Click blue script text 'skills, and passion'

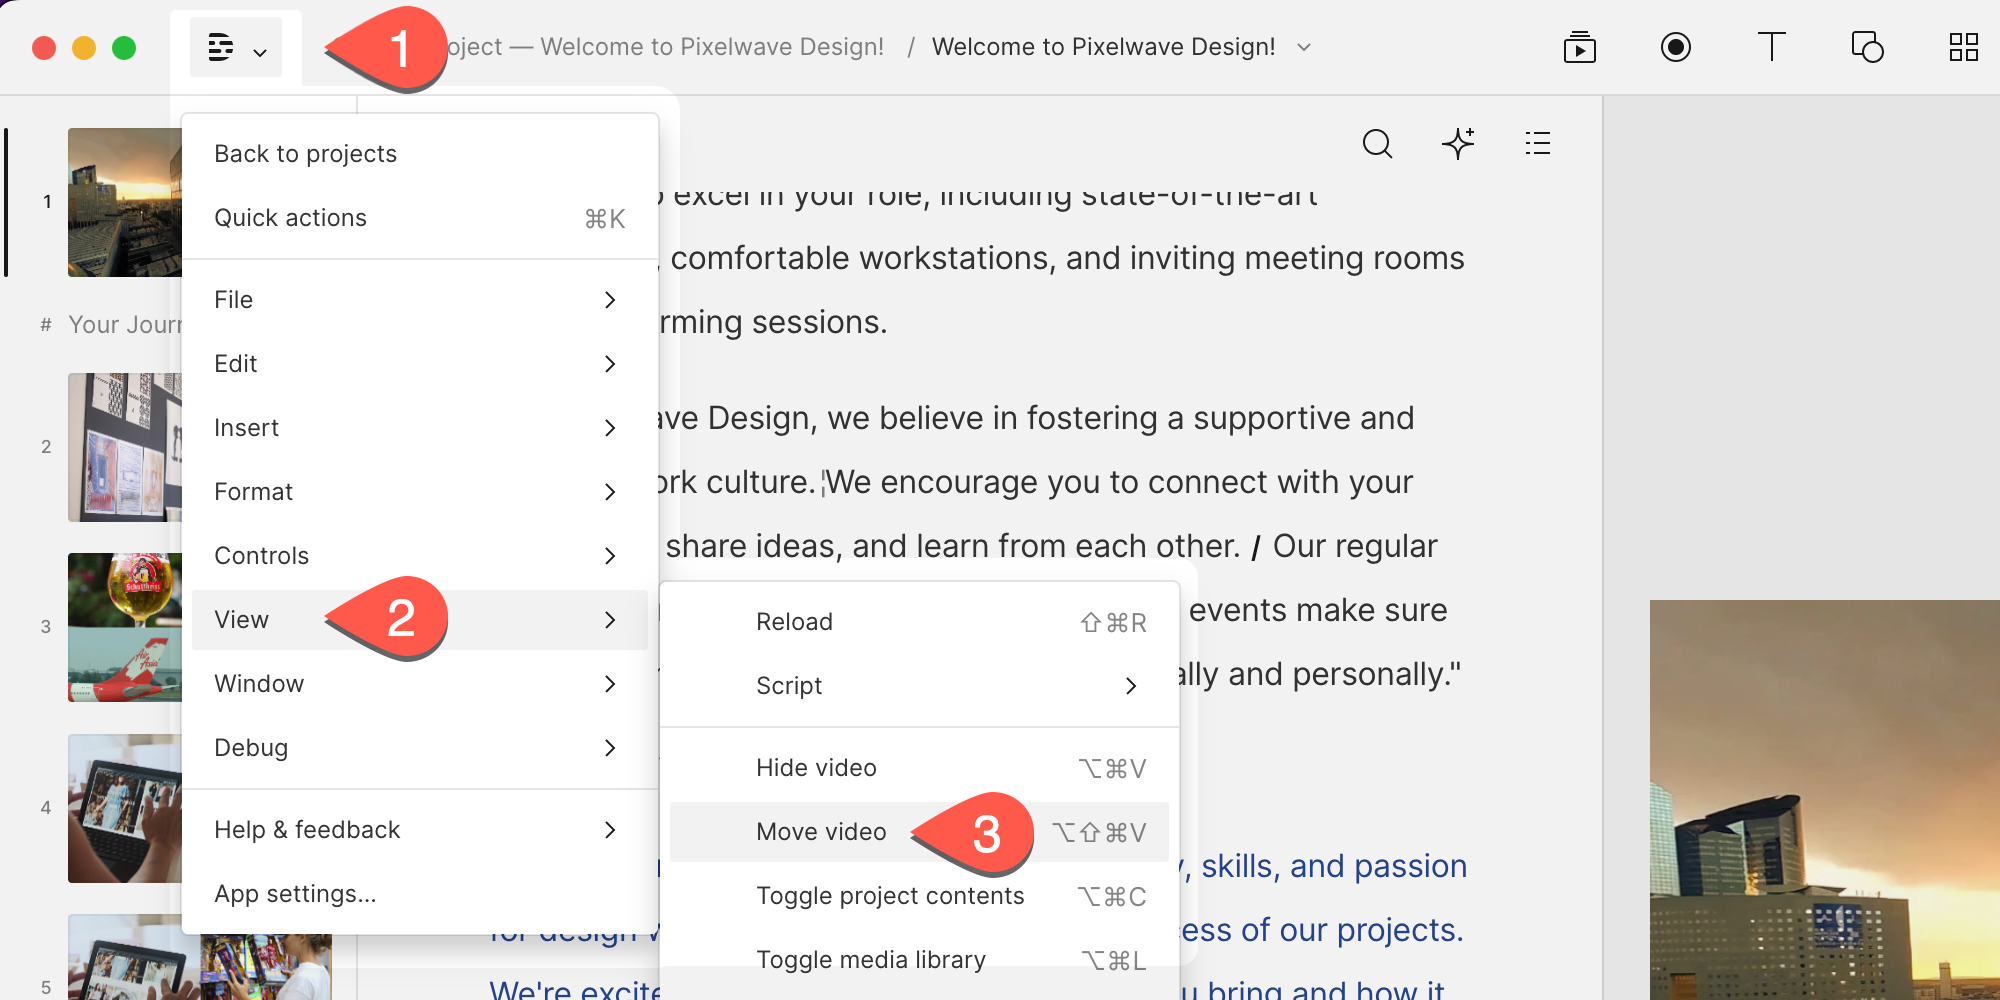(x=1334, y=866)
